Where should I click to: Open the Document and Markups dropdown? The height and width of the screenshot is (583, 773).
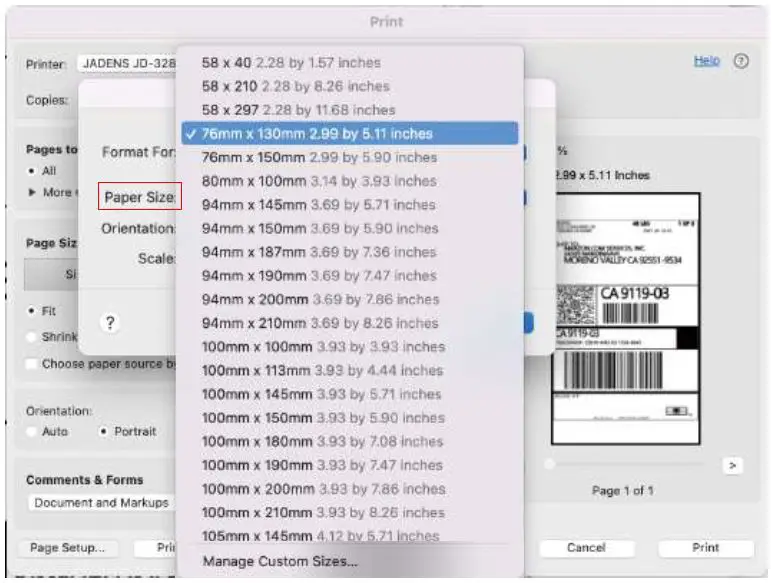point(101,503)
